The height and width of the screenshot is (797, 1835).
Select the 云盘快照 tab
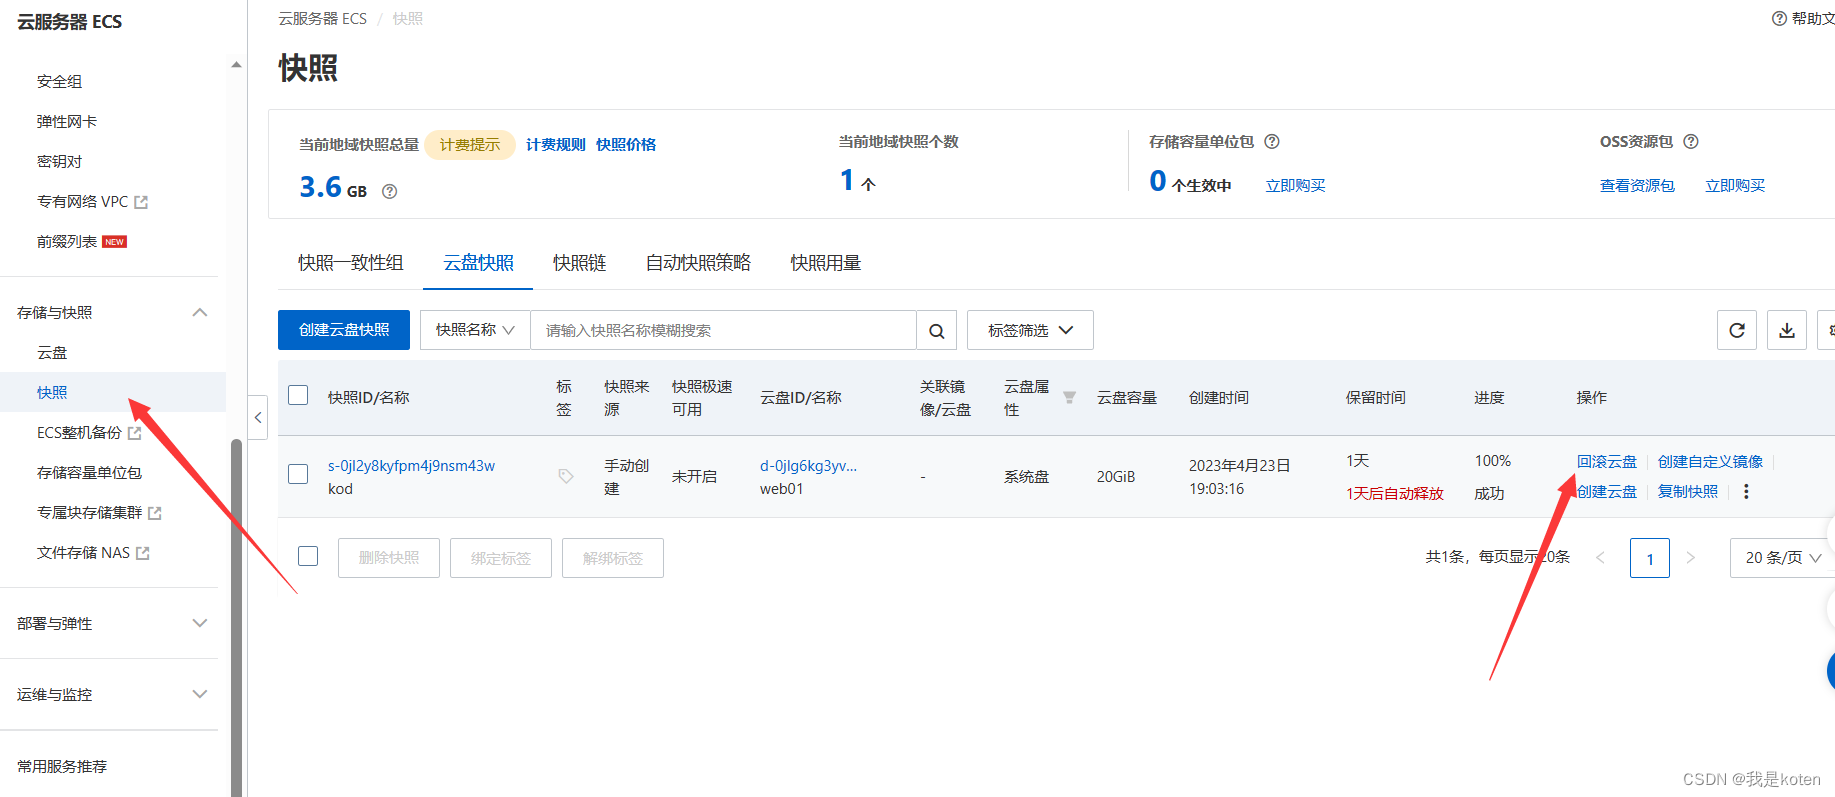click(x=478, y=263)
